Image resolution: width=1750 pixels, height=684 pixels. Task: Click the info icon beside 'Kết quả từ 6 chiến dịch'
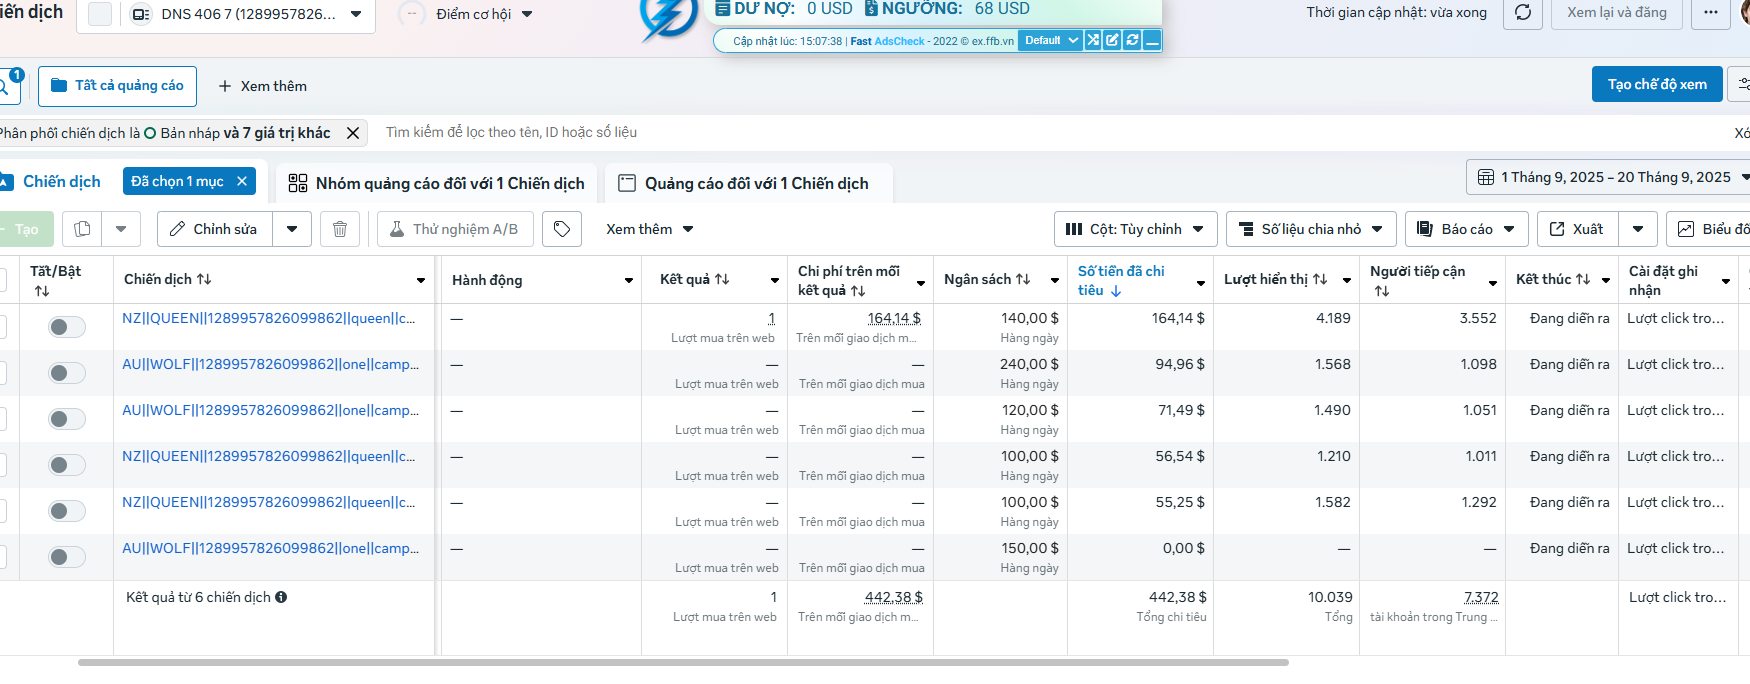pos(281,597)
